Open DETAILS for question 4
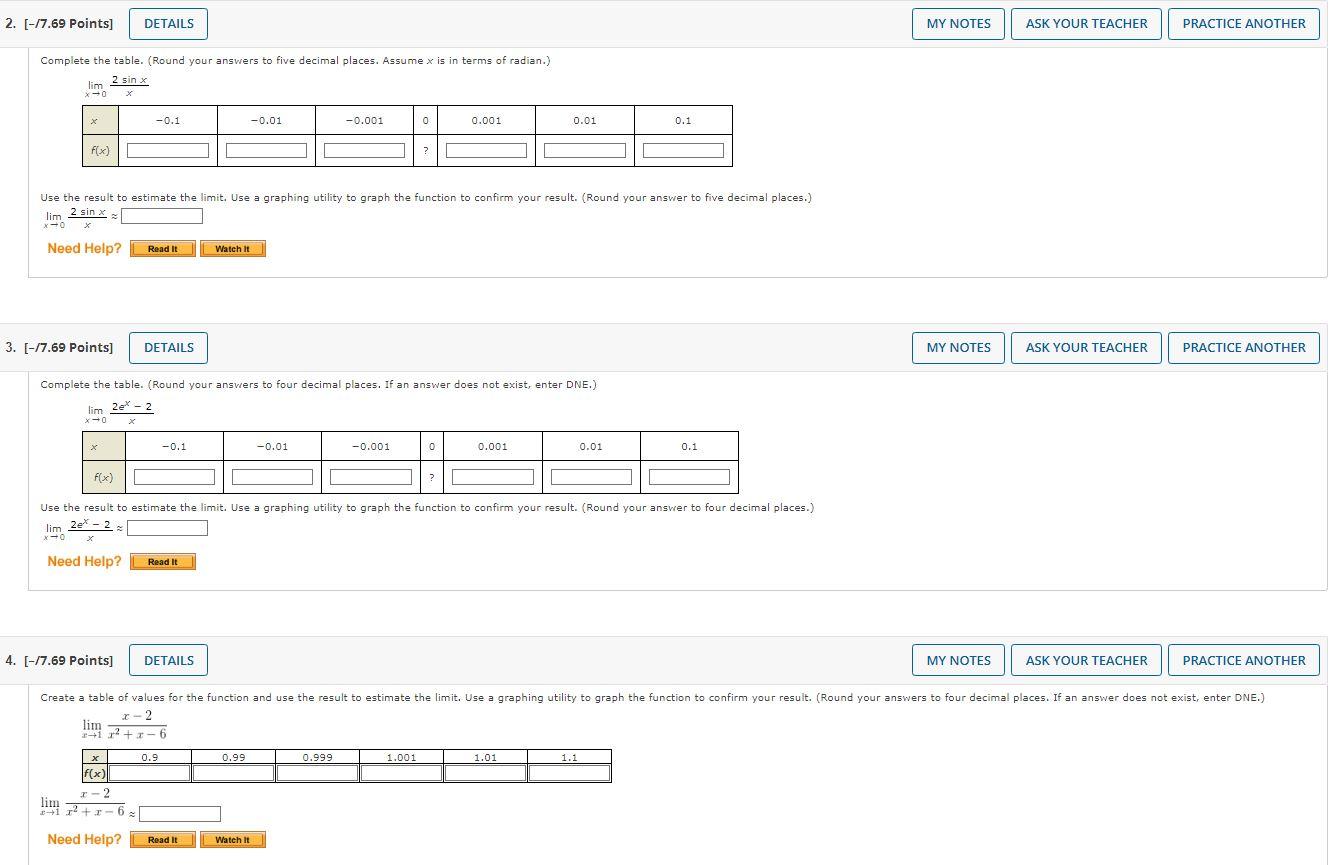 tap(167, 659)
